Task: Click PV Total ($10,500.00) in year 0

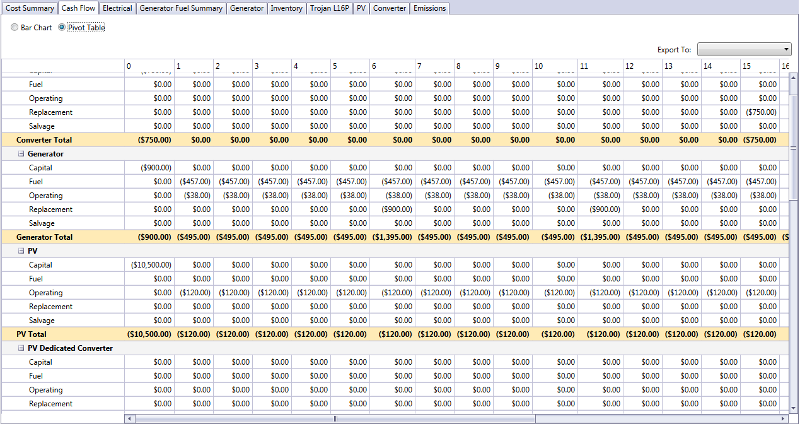Action: [x=149, y=334]
